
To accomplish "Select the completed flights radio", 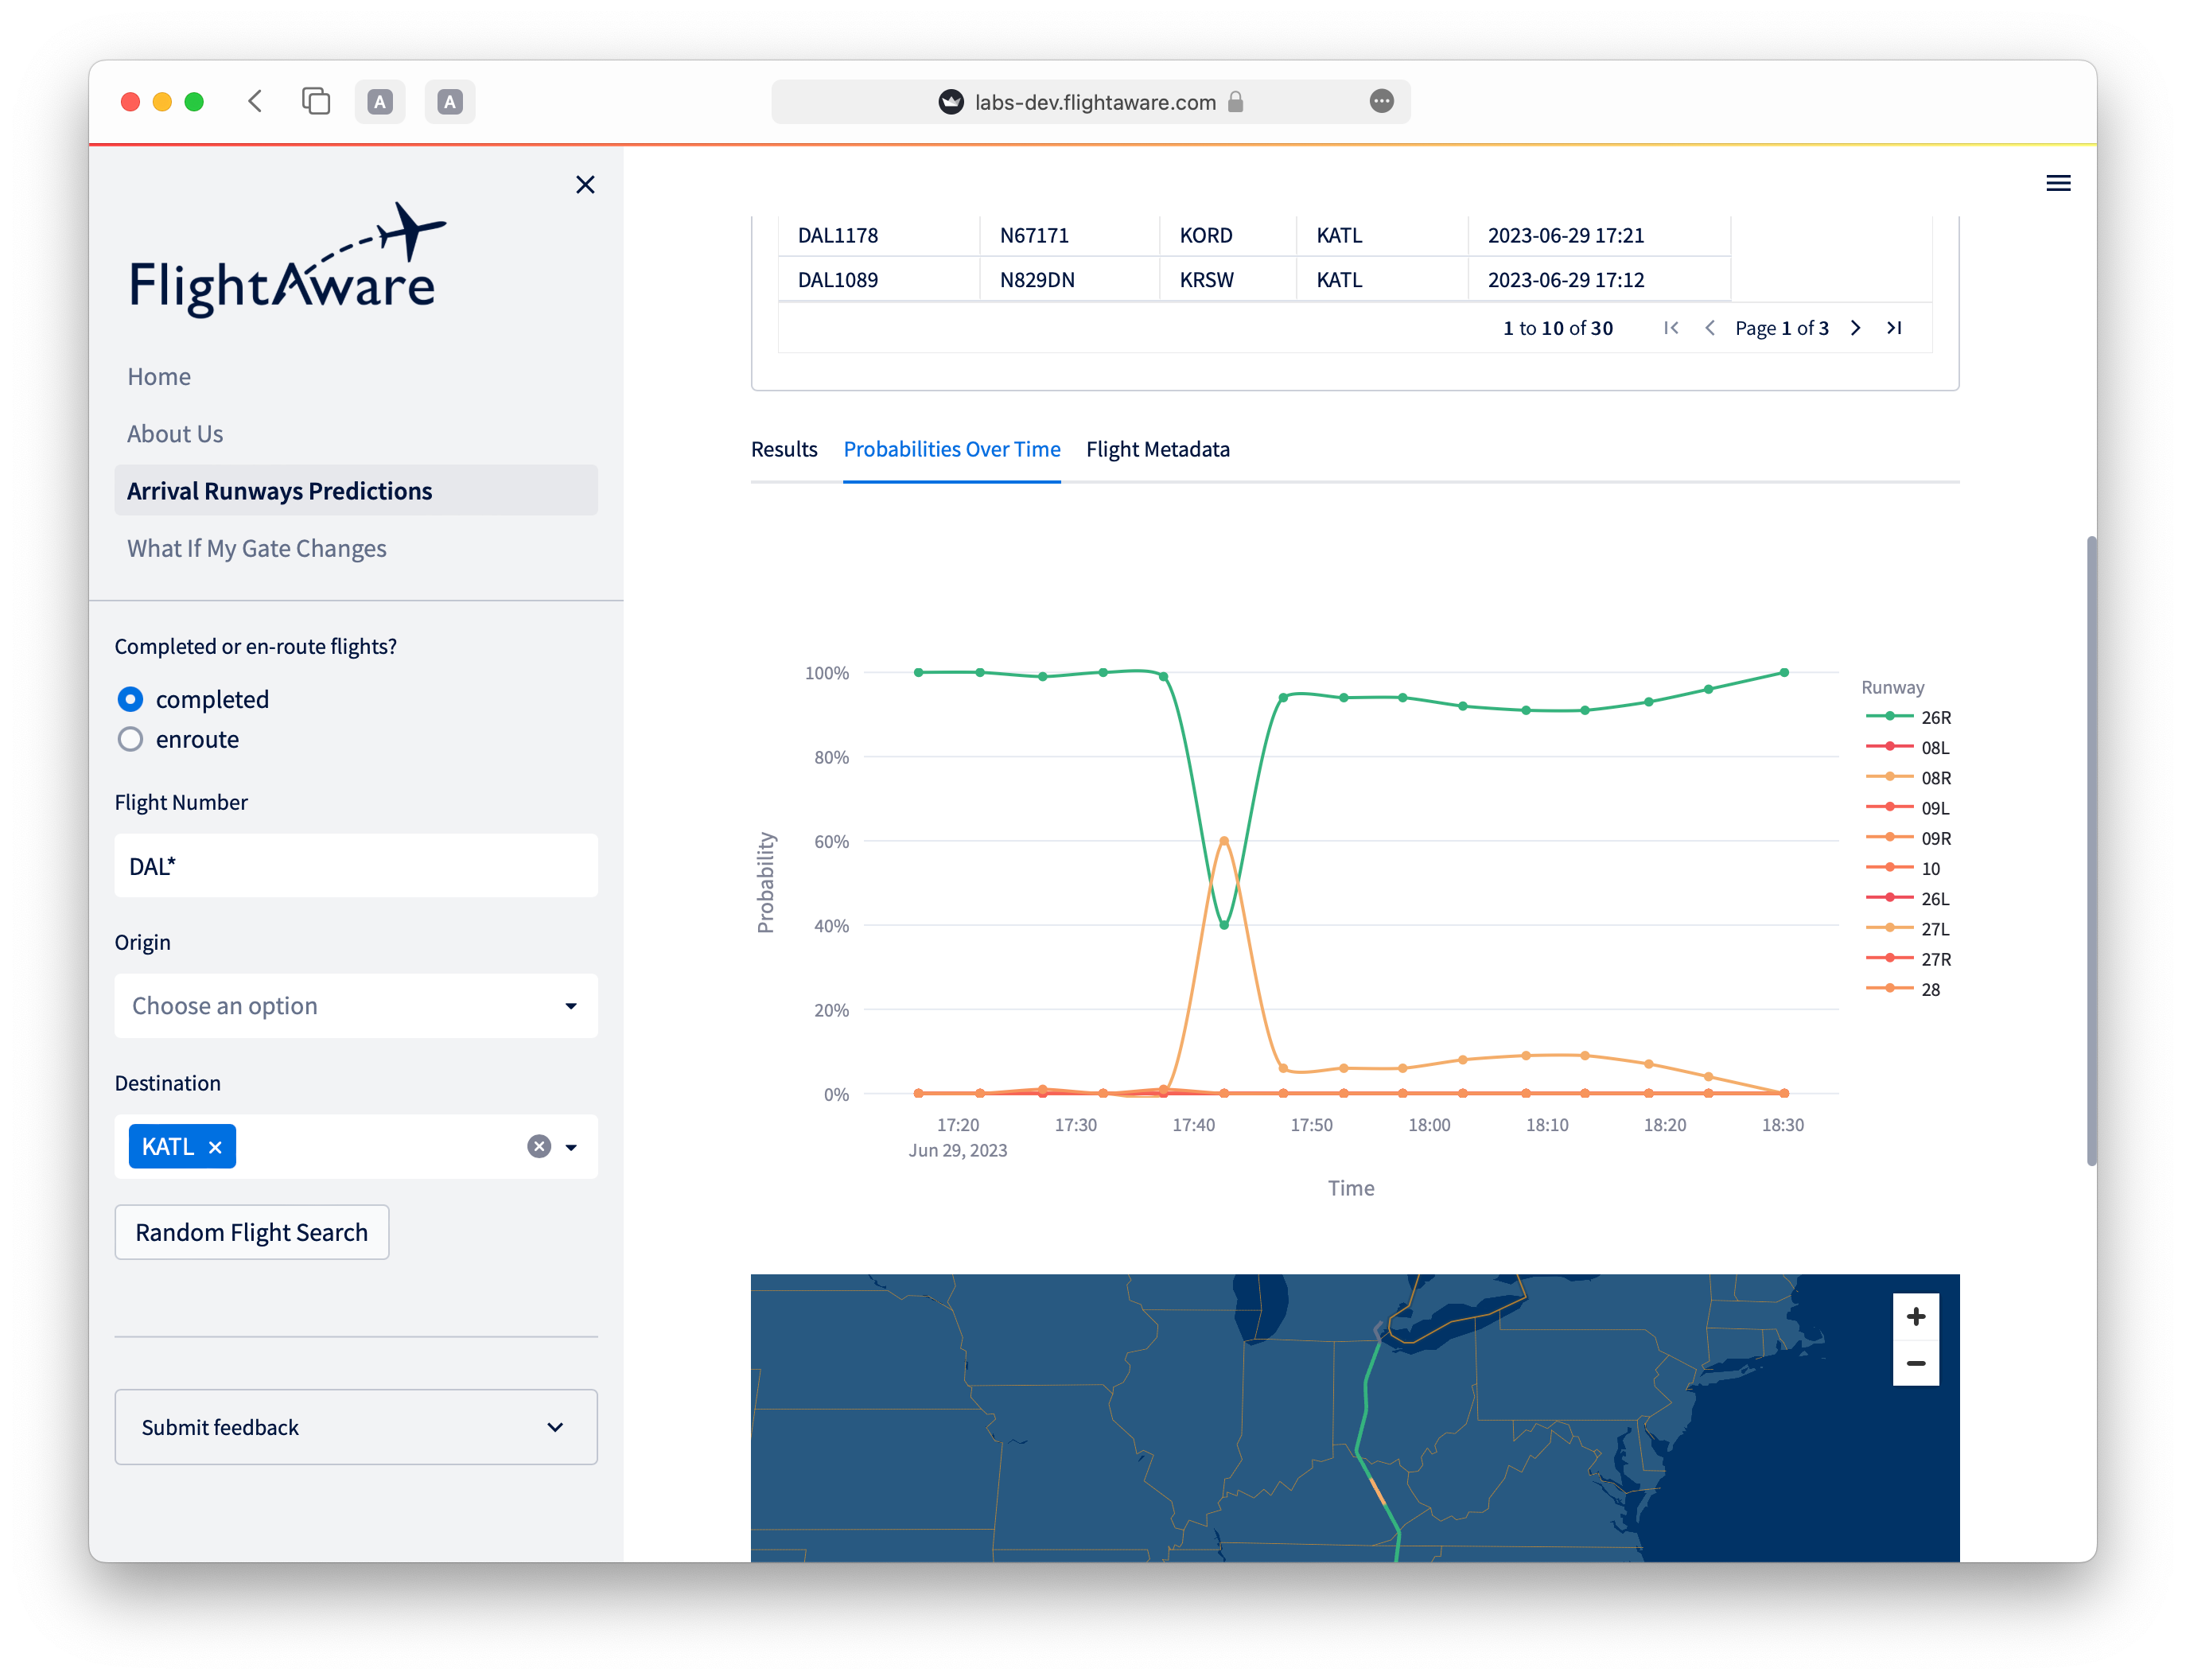I will [130, 699].
